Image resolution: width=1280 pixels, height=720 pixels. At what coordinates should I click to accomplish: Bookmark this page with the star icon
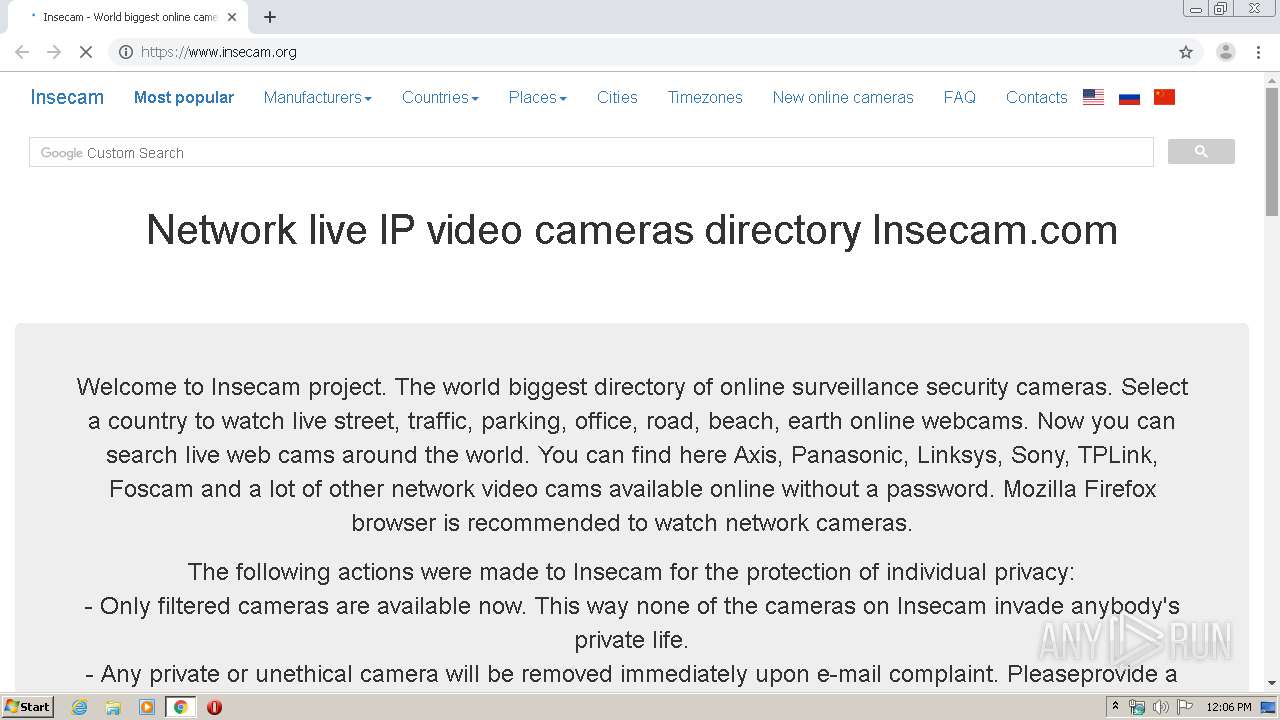1186,52
